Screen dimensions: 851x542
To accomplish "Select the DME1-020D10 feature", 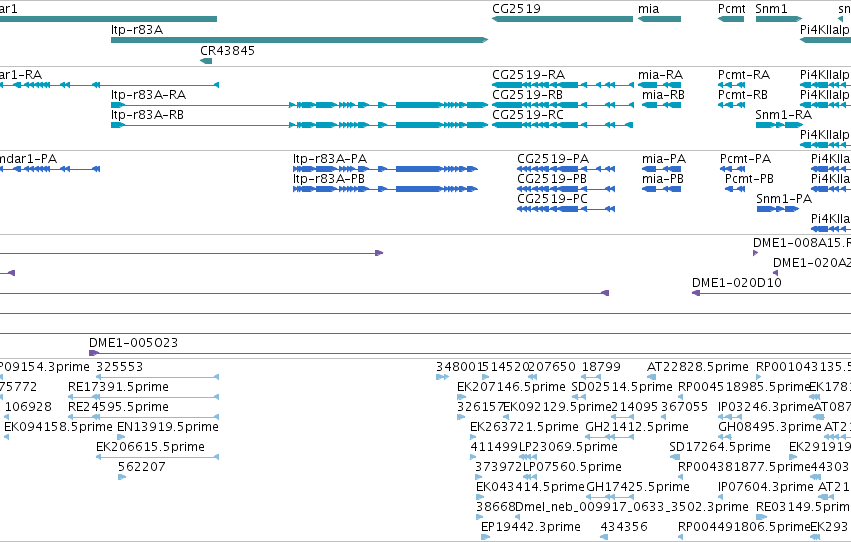I will tap(771, 294).
